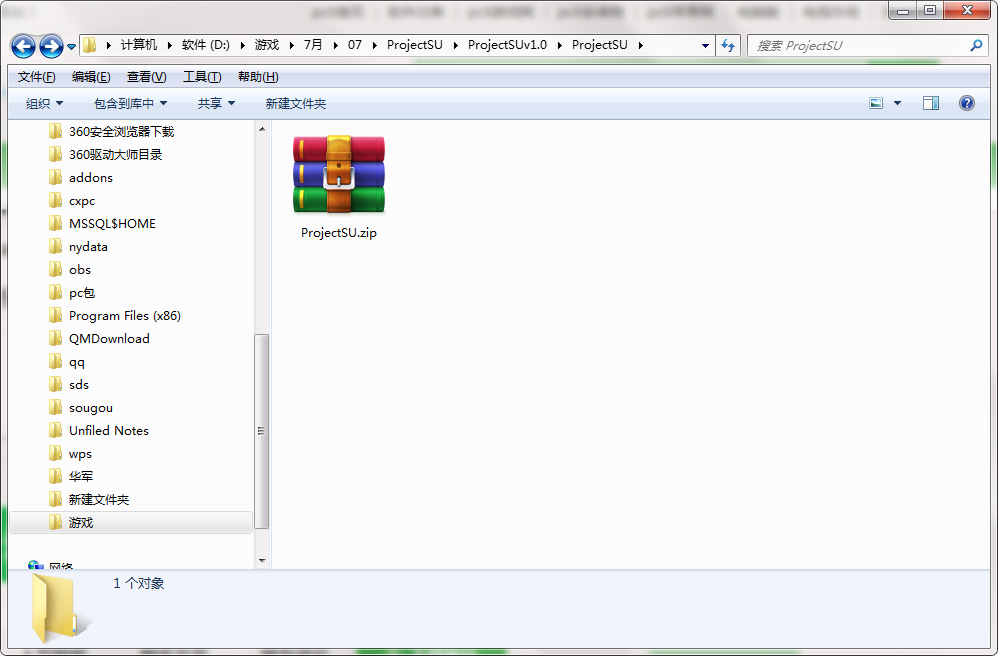Click the QMDownload folder icon
The height and width of the screenshot is (656, 998).
click(x=55, y=338)
